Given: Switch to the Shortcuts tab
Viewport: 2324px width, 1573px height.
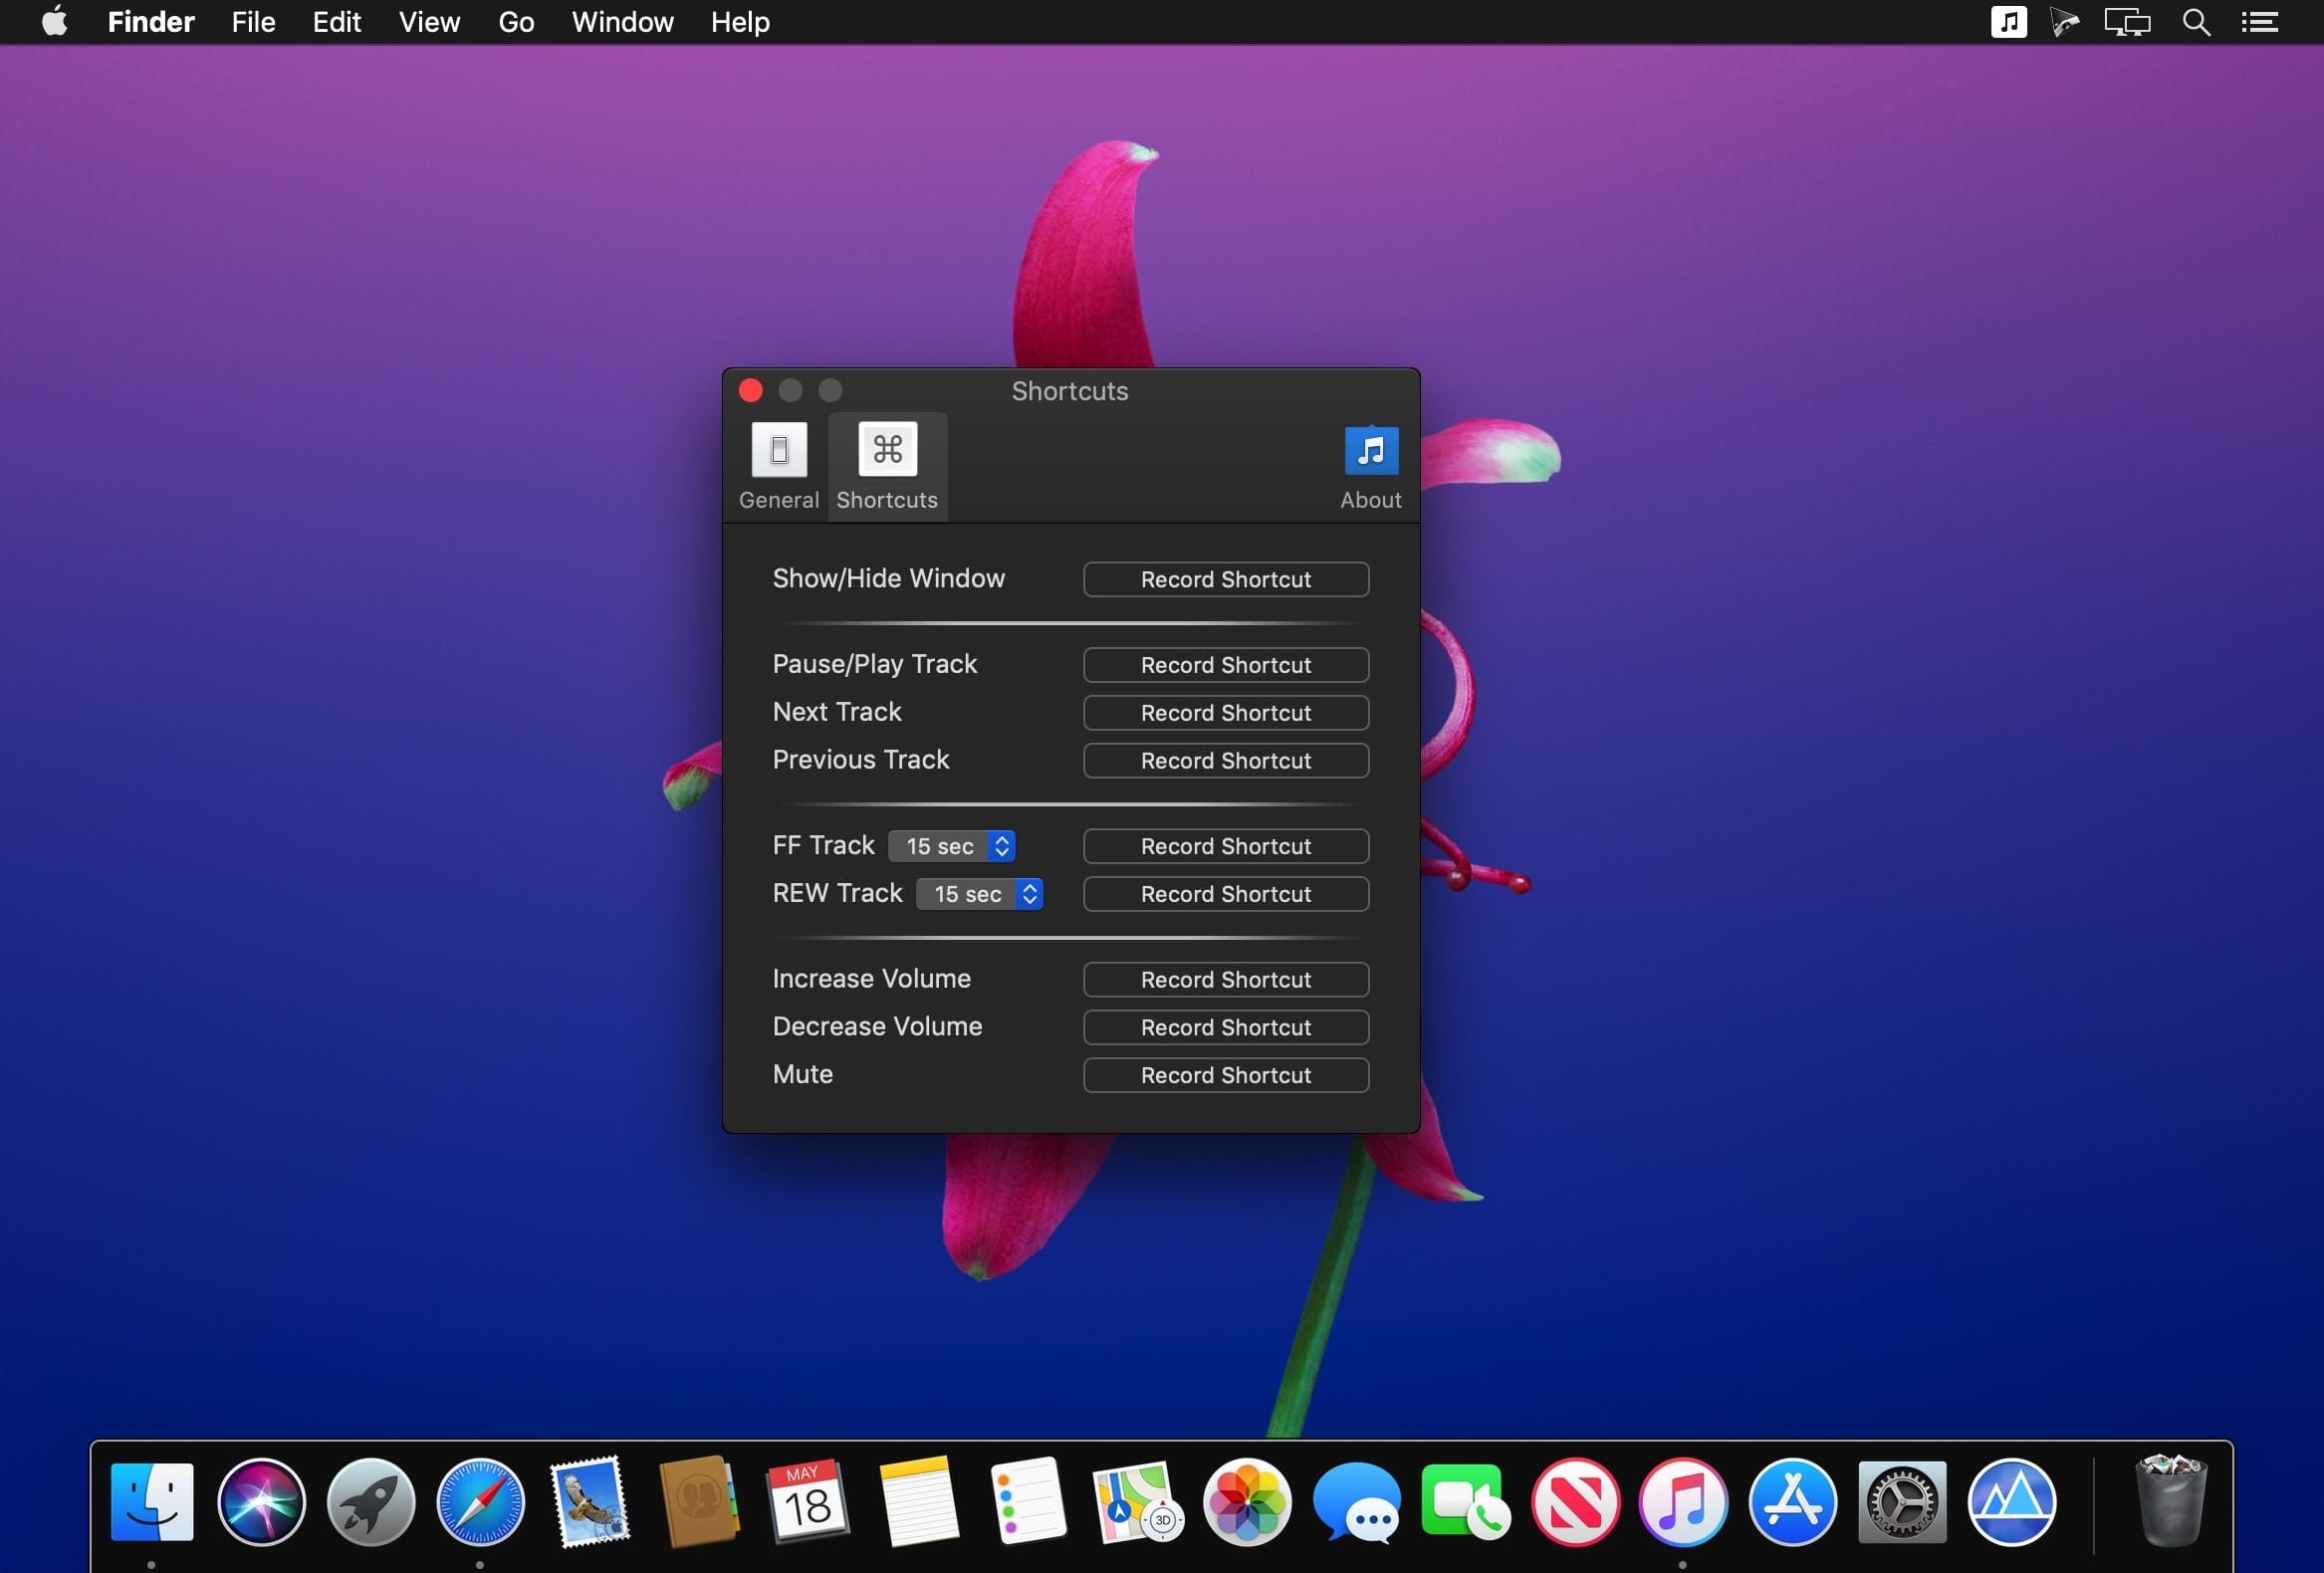Looking at the screenshot, I should pyautogui.click(x=887, y=467).
